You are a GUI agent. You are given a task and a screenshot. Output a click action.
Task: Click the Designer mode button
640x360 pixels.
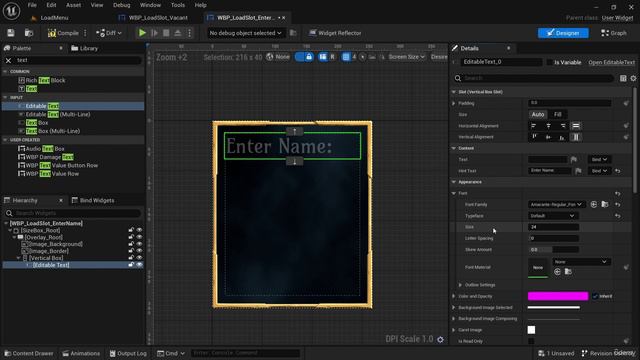tap(563, 33)
